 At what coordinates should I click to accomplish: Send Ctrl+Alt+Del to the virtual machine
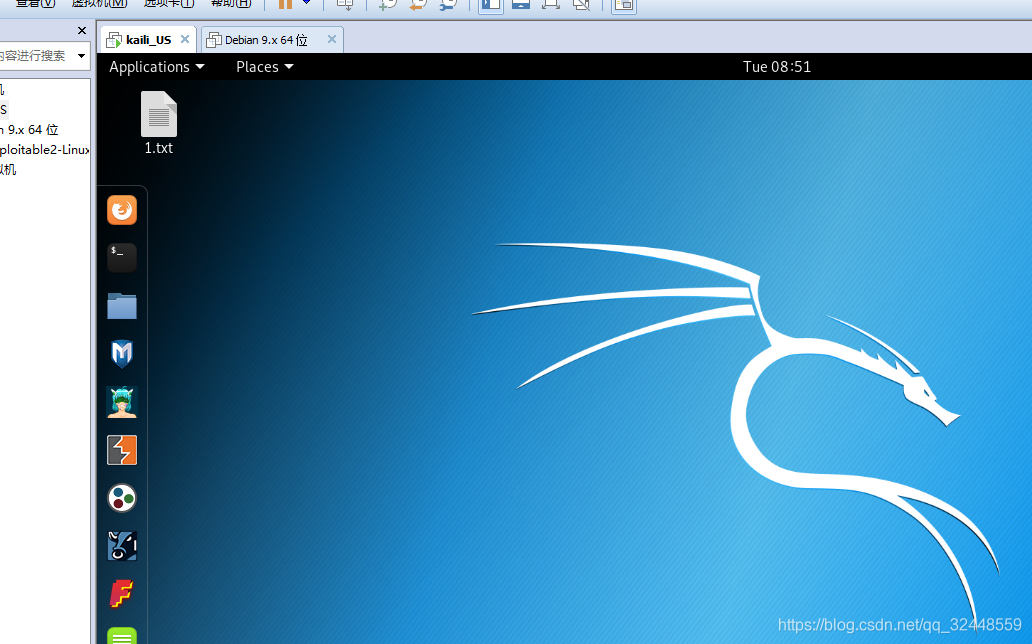[x=345, y=5]
